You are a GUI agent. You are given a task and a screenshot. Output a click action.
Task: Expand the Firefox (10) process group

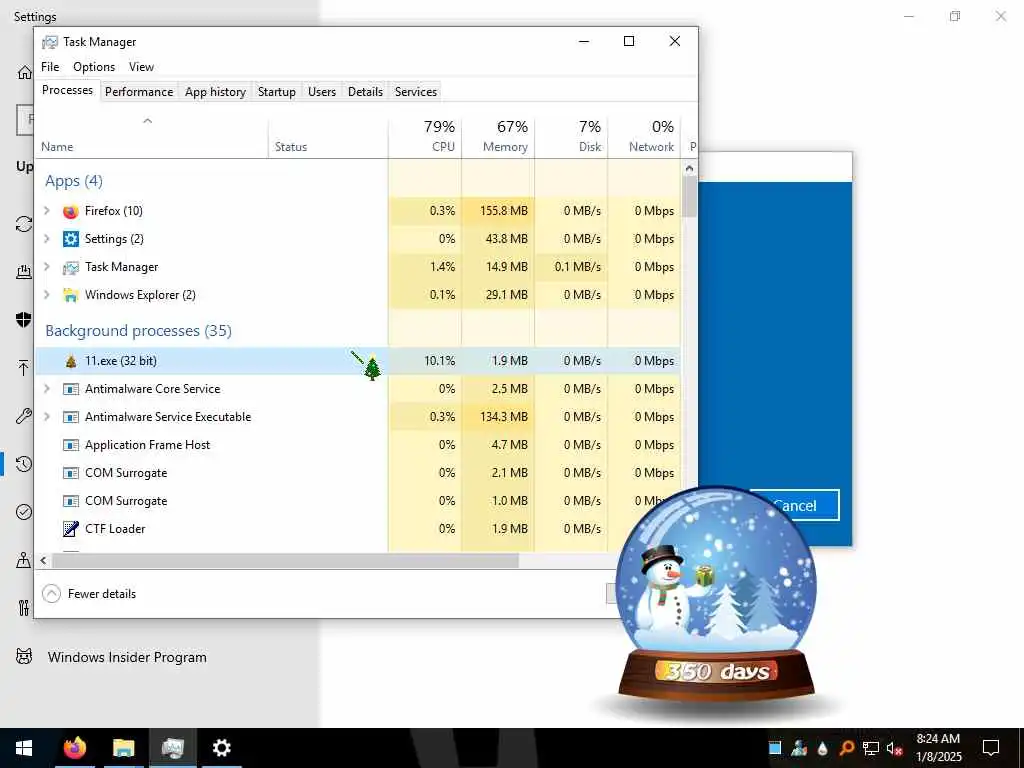pyautogui.click(x=47, y=210)
